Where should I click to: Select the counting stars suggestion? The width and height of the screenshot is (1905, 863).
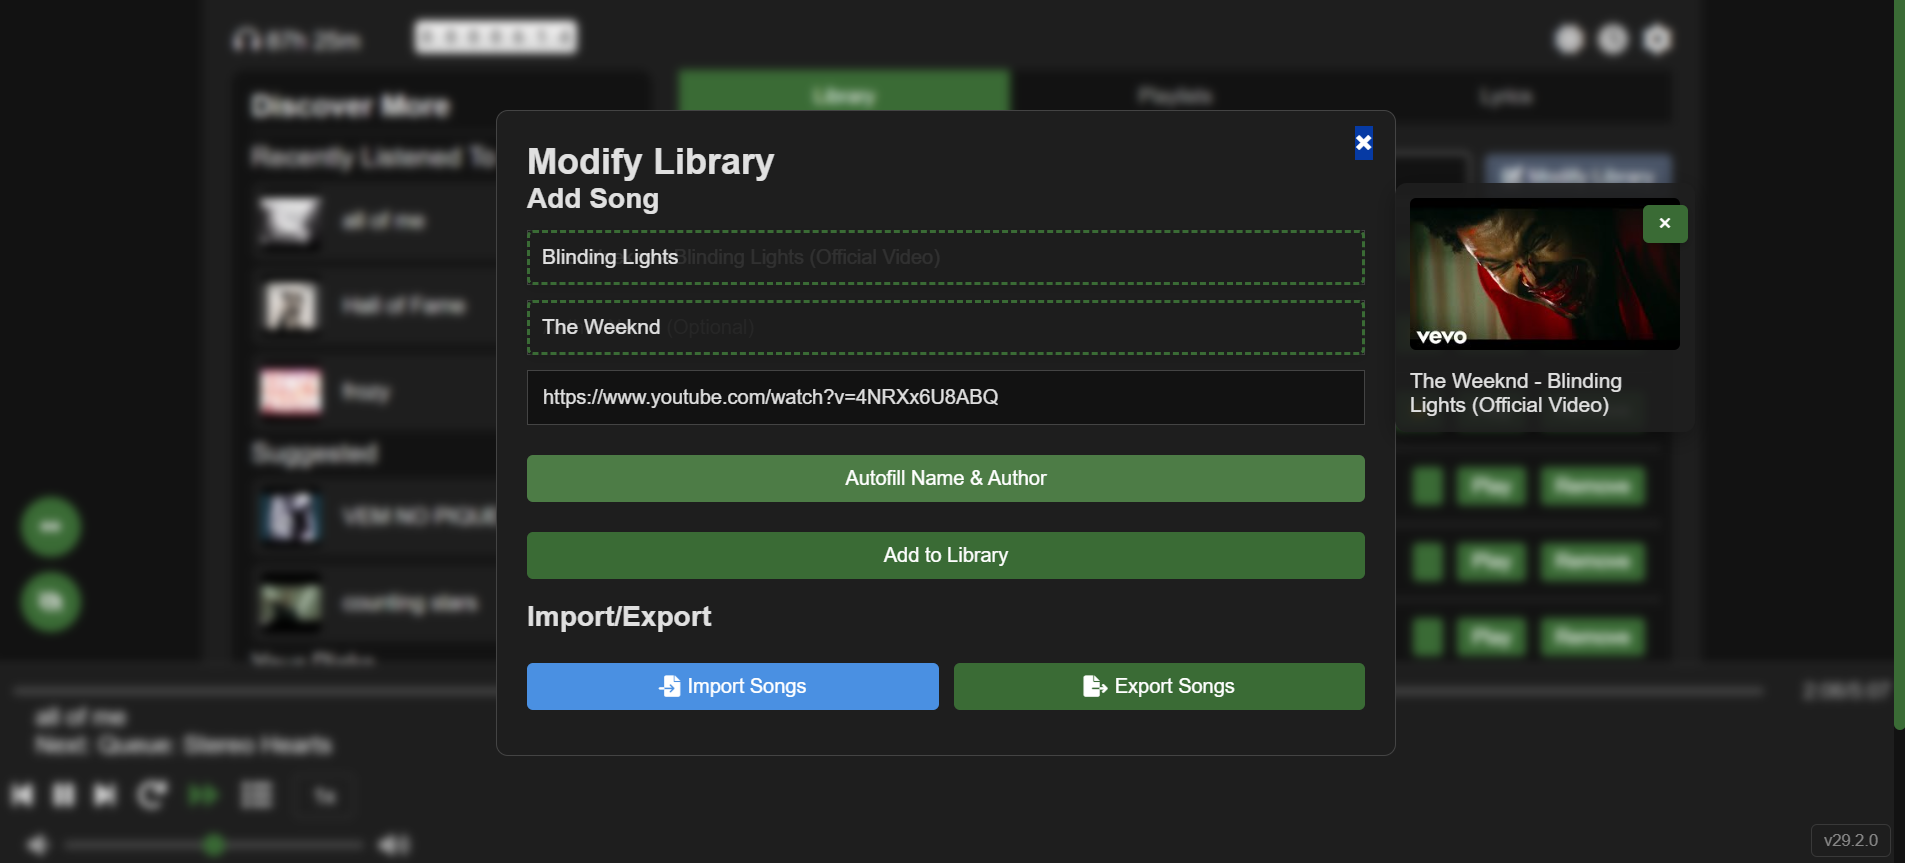pyautogui.click(x=375, y=603)
